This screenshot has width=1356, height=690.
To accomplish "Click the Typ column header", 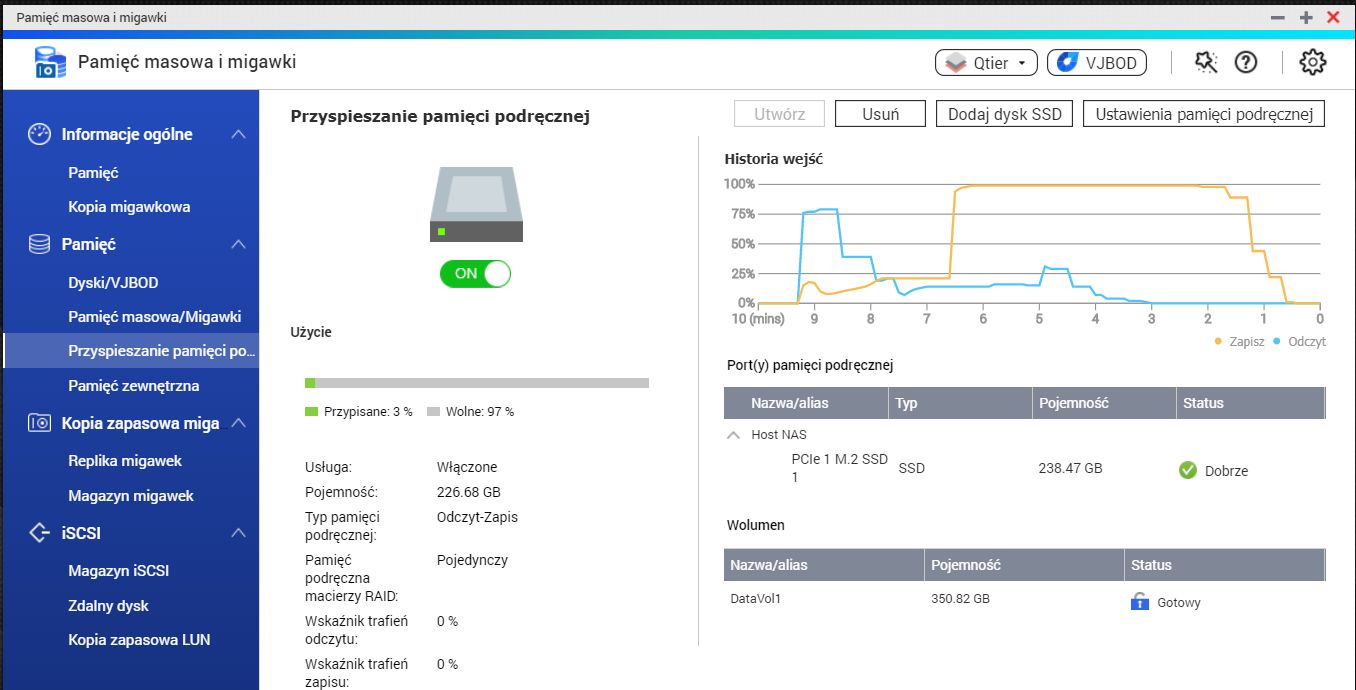I will coord(960,403).
